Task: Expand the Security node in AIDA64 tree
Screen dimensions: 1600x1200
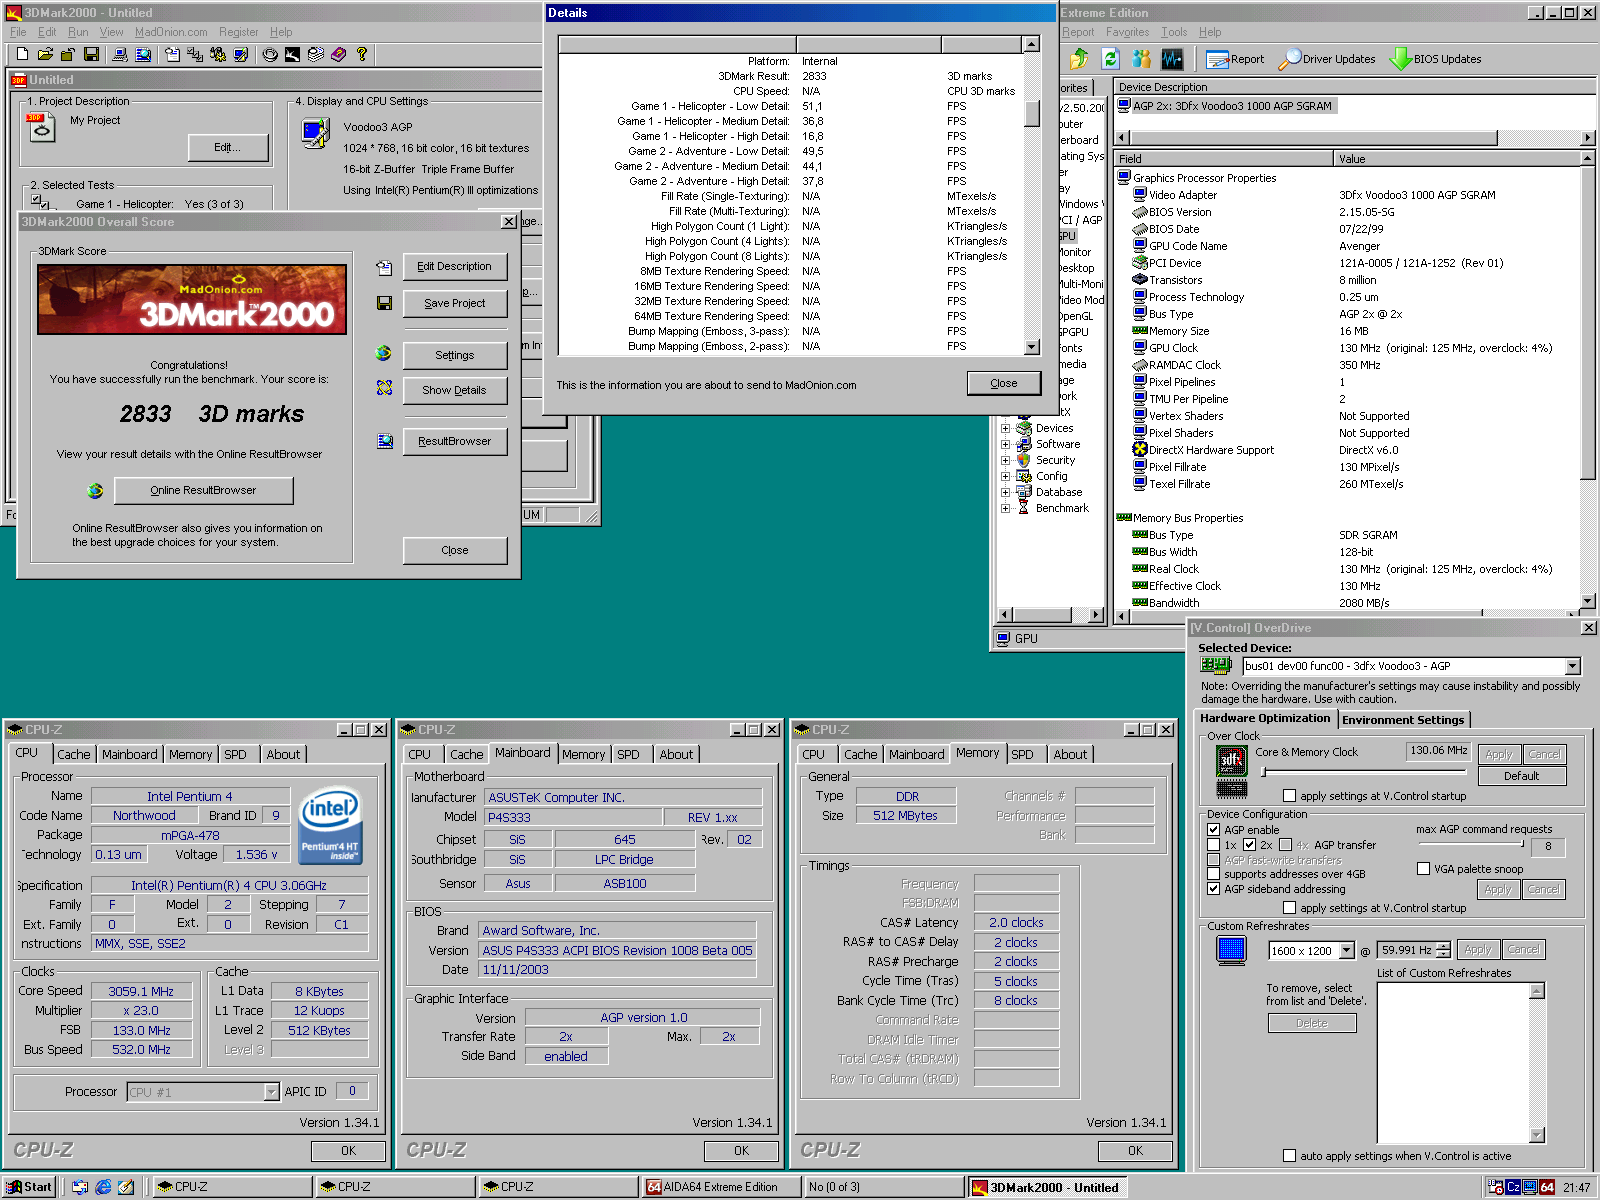Action: (x=1005, y=460)
